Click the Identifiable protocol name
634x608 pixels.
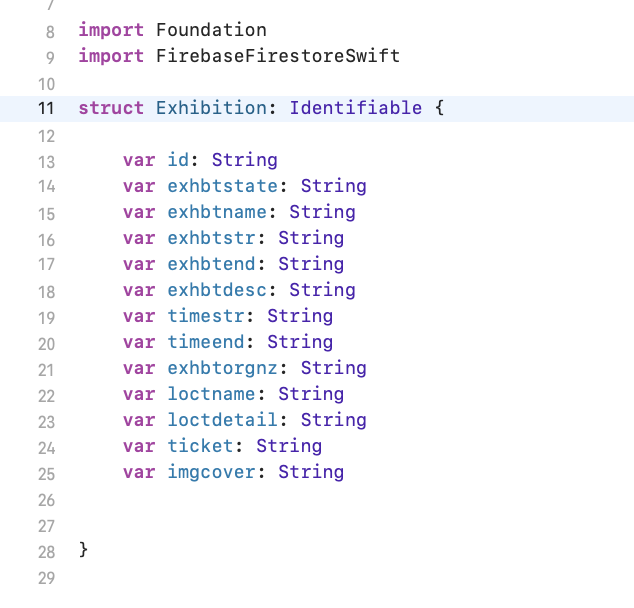pyautogui.click(x=356, y=108)
